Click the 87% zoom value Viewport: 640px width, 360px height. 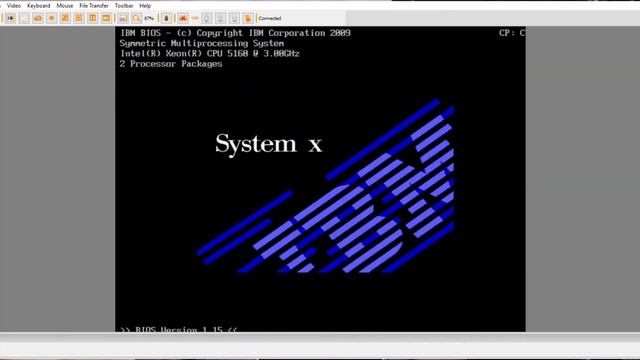149,18
